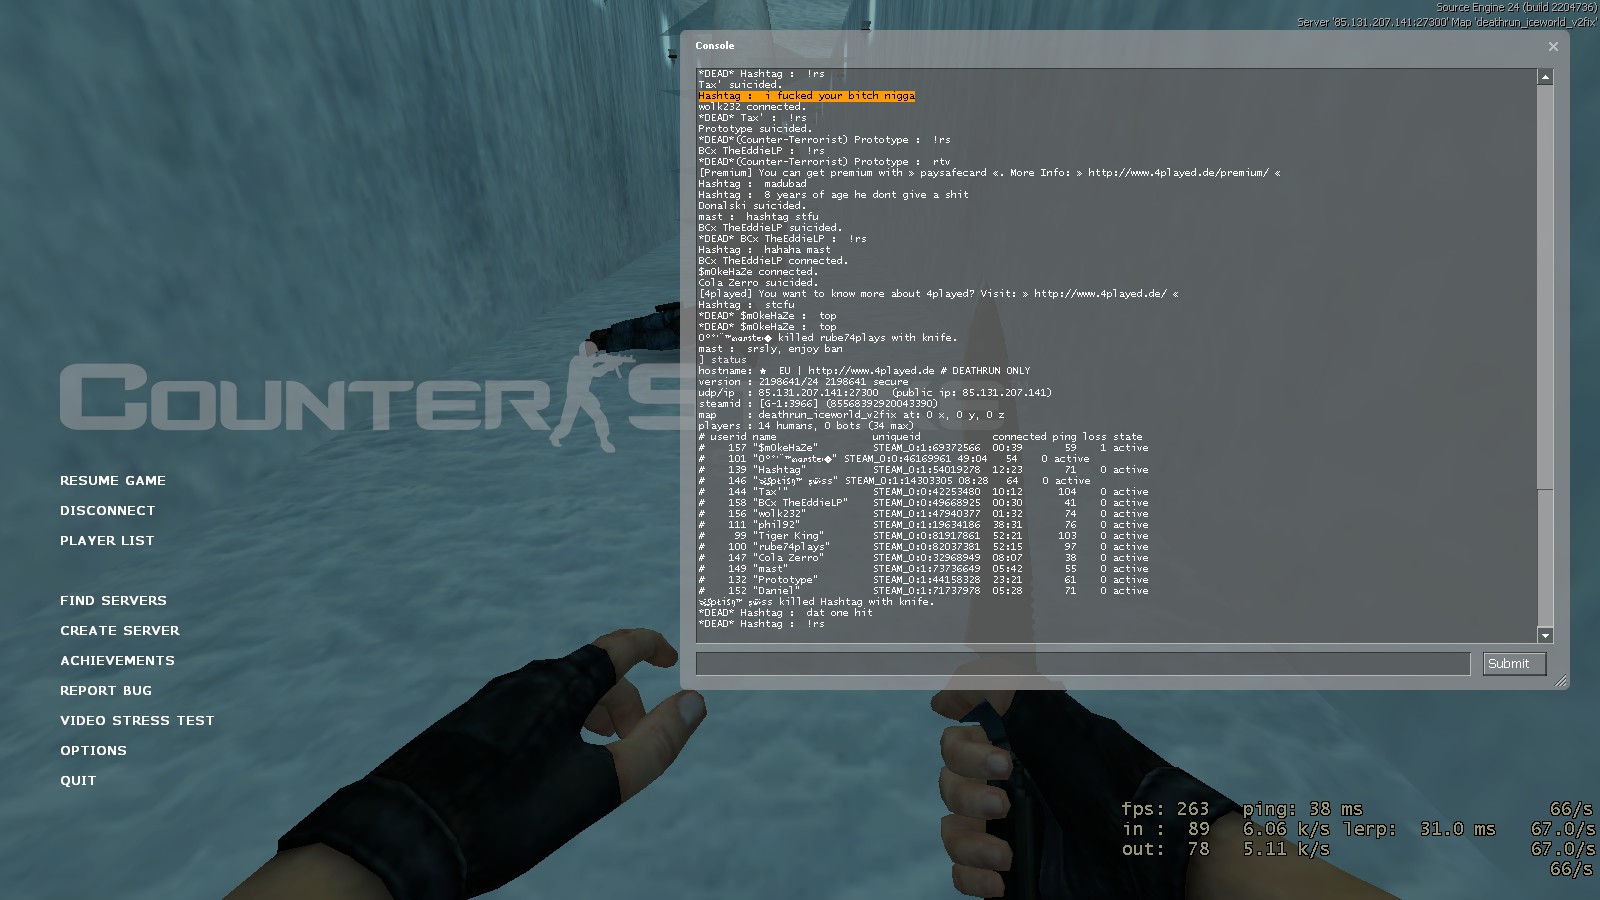Click the "phil92" status row
Viewport: 1600px width, 900px height.
click(x=923, y=525)
